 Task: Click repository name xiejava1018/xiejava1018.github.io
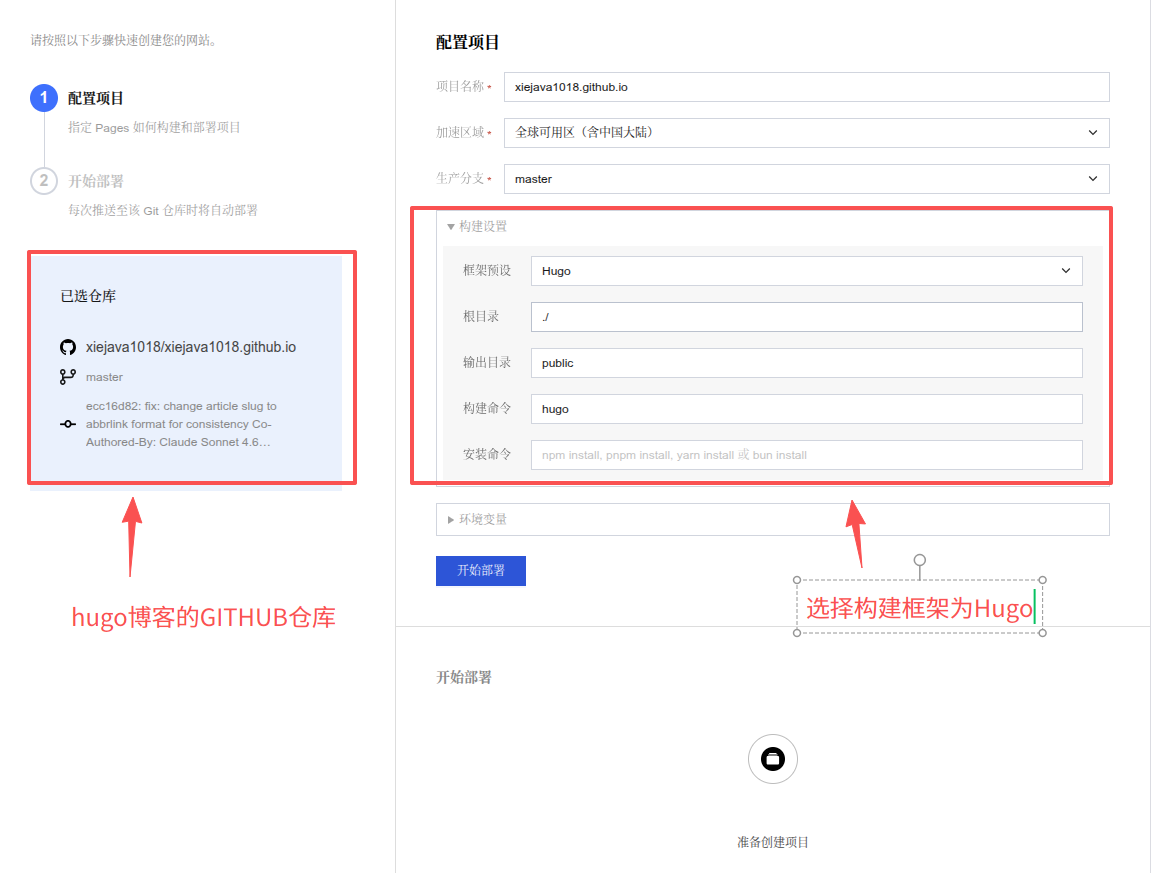pos(191,347)
